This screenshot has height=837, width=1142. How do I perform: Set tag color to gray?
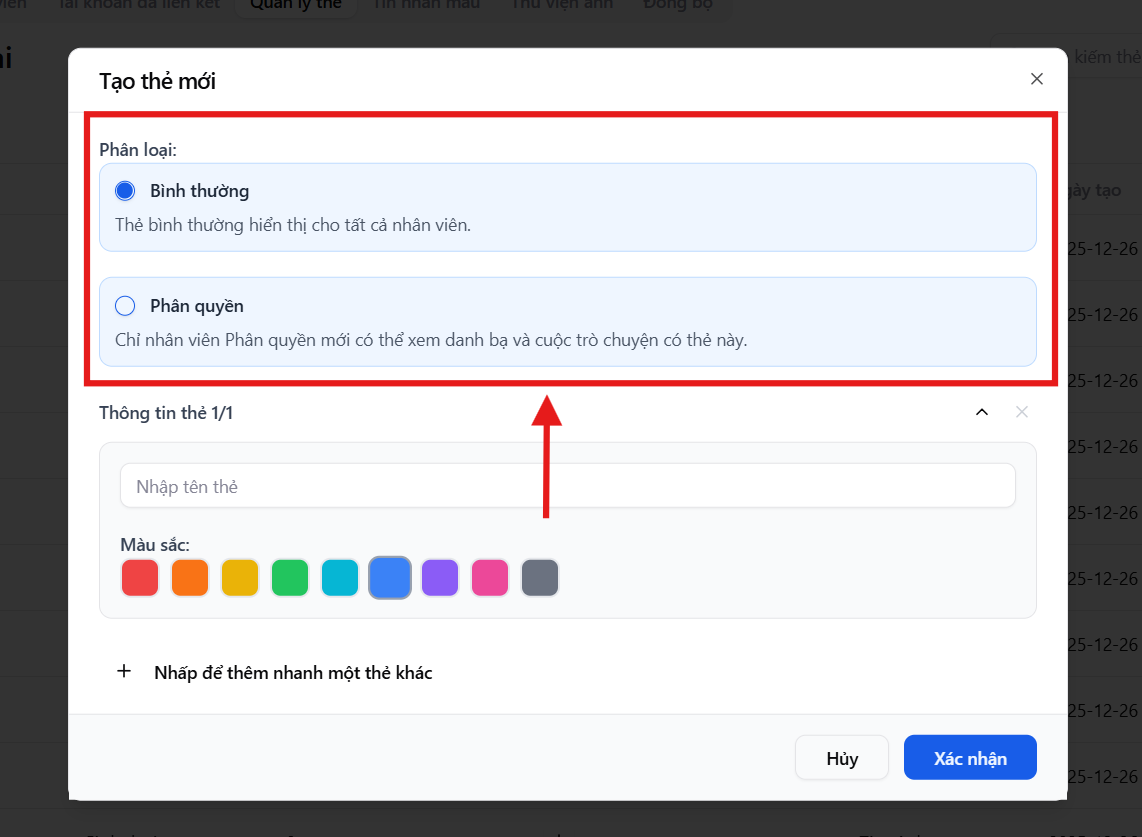540,578
